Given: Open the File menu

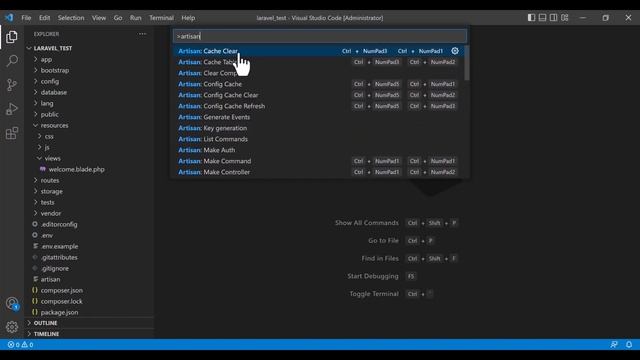Looking at the screenshot, I should click(x=26, y=18).
